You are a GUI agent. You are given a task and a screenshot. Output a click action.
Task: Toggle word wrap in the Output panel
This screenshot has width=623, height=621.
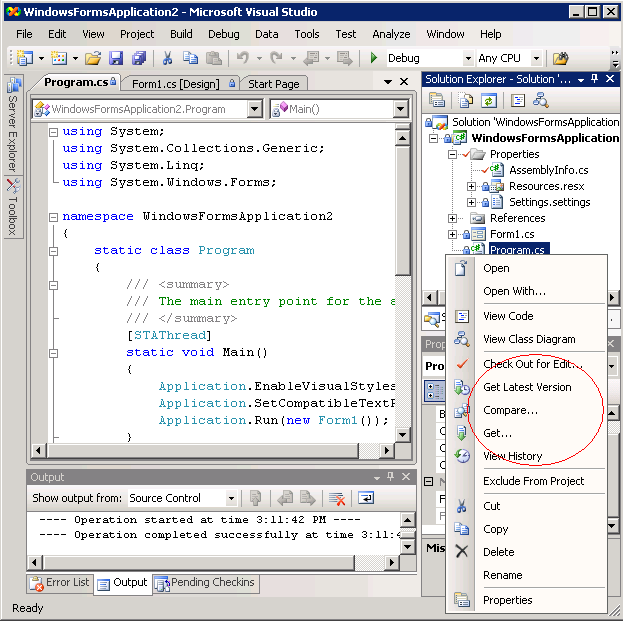click(366, 498)
